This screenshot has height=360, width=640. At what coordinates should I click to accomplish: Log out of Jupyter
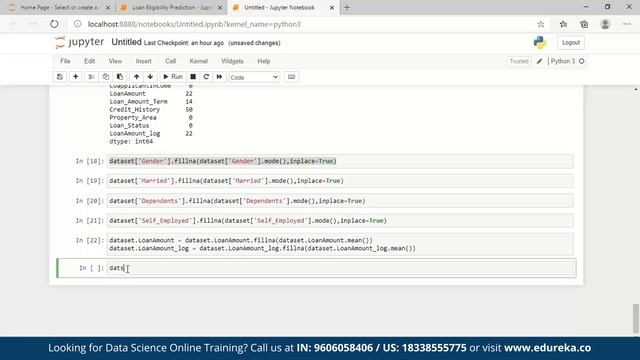pyautogui.click(x=571, y=42)
